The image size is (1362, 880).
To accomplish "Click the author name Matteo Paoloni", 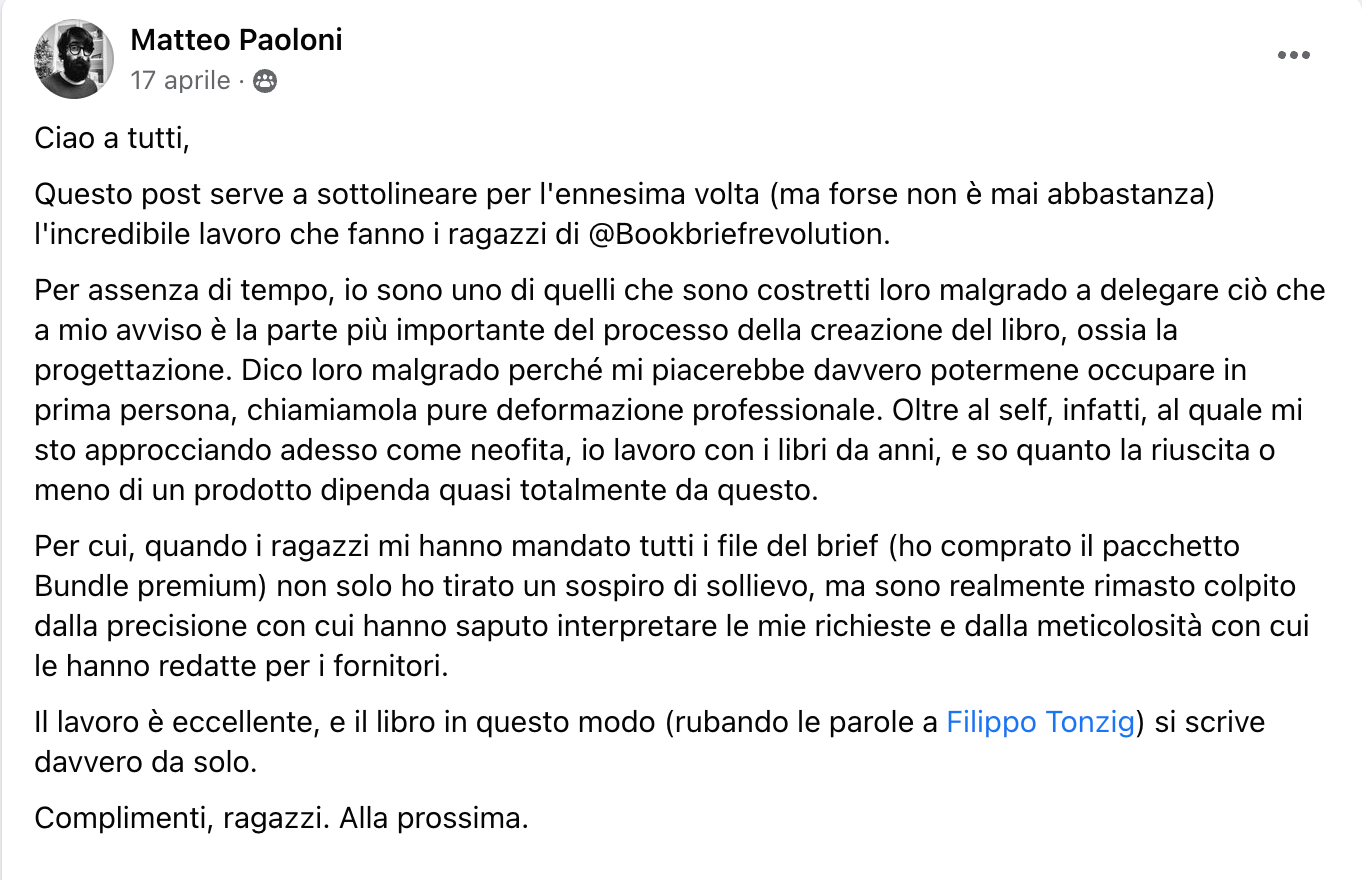I will [236, 39].
